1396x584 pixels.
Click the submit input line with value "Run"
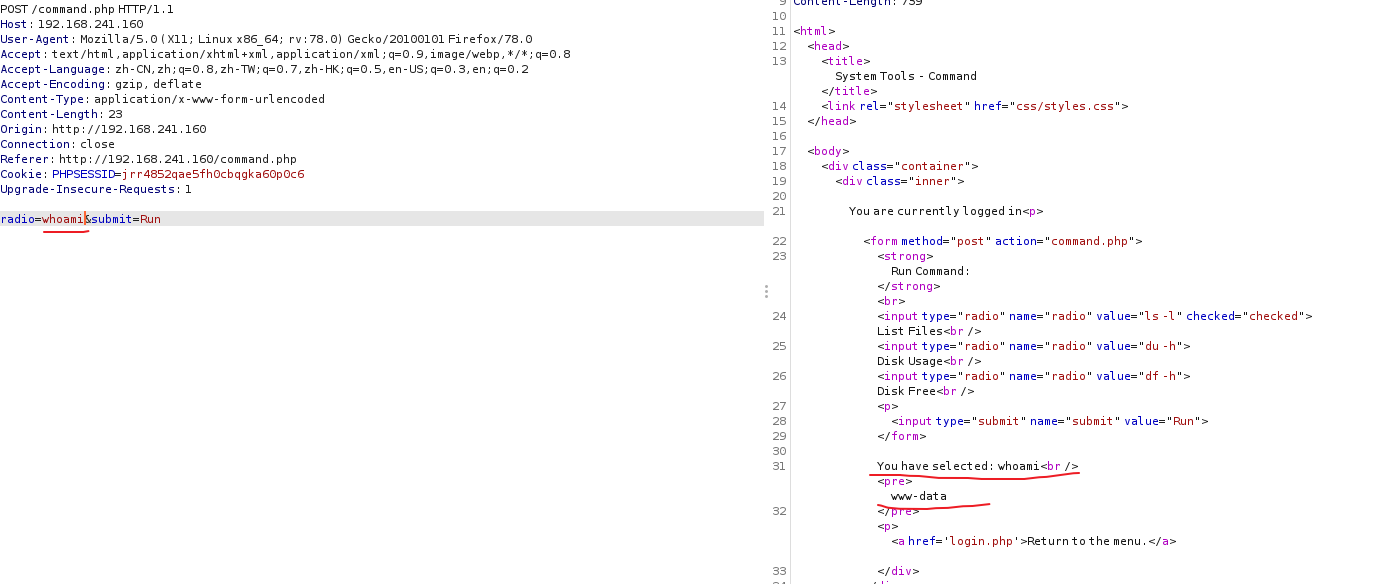pos(1050,421)
